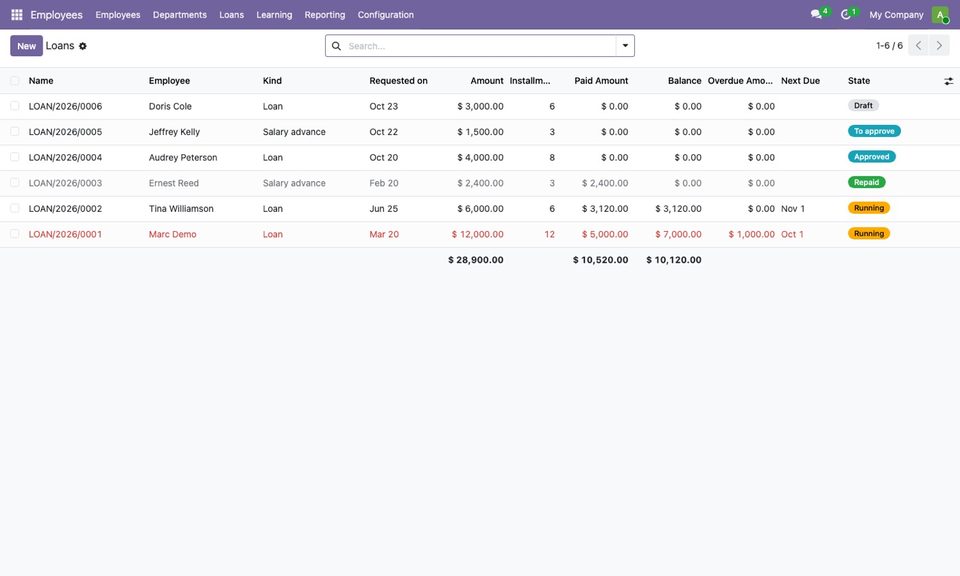Click the To approve state badge
Viewport: 960px width, 576px height.
click(x=874, y=131)
